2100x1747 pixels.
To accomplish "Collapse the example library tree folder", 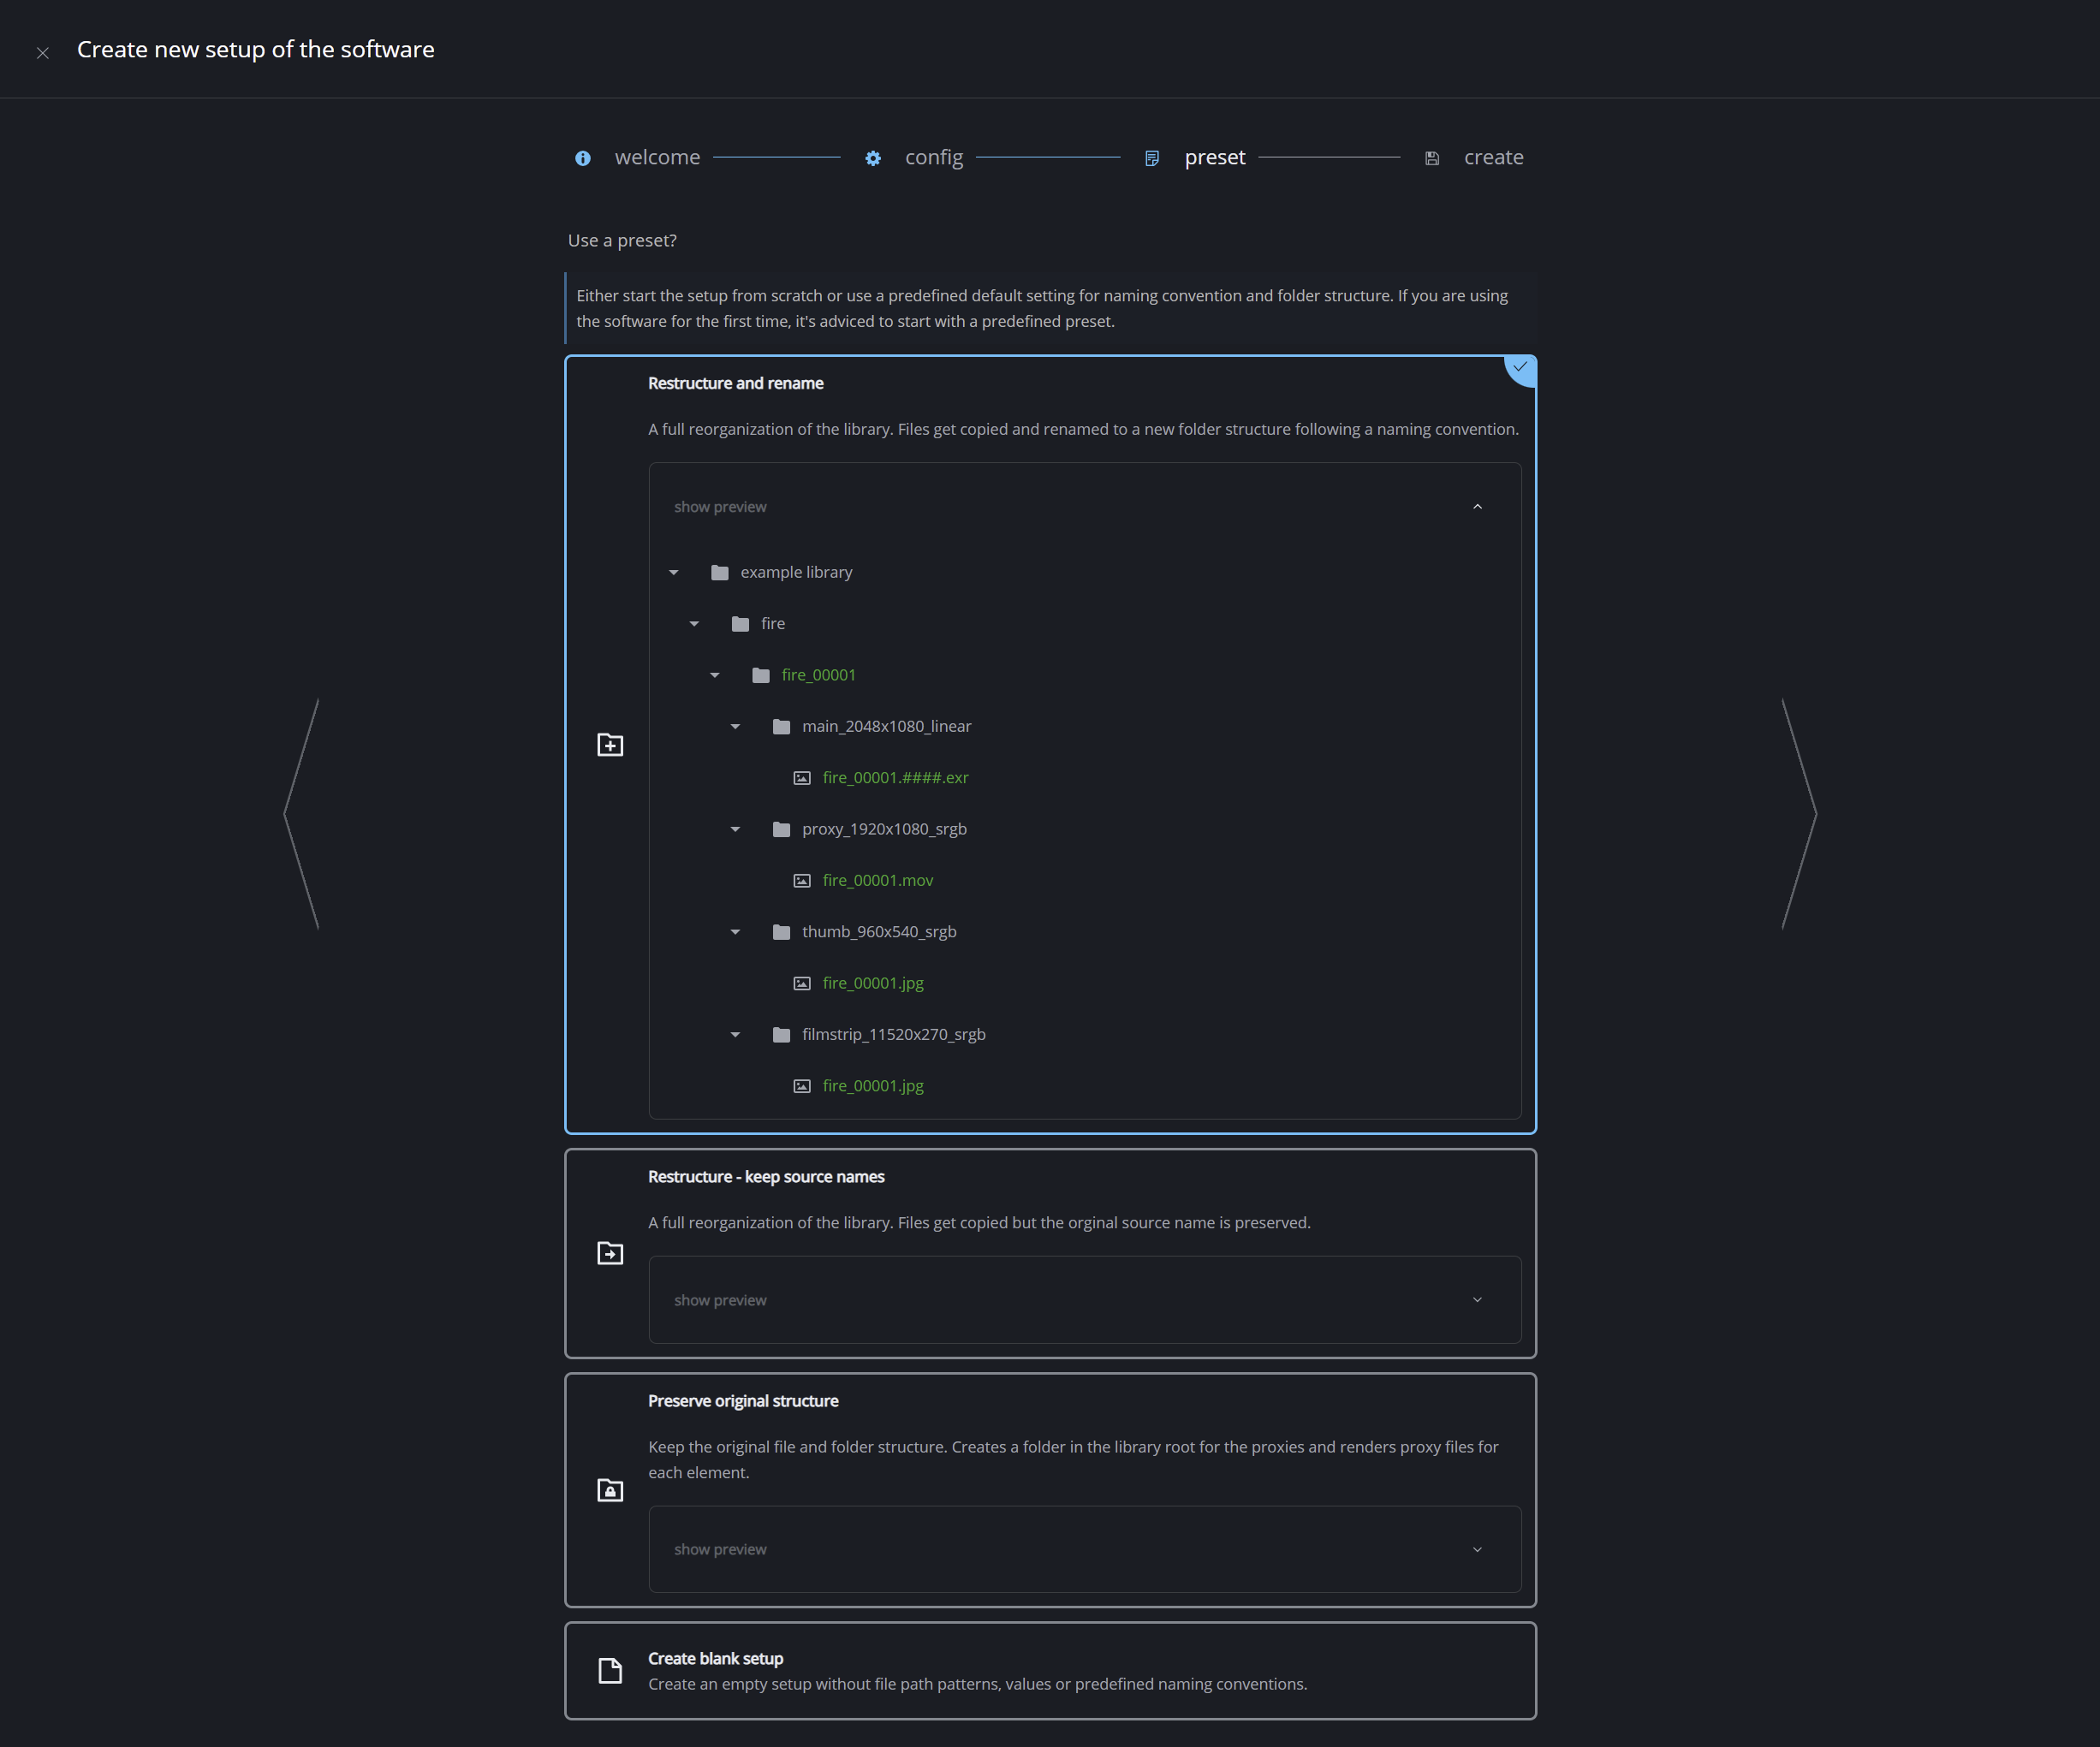I will [674, 573].
